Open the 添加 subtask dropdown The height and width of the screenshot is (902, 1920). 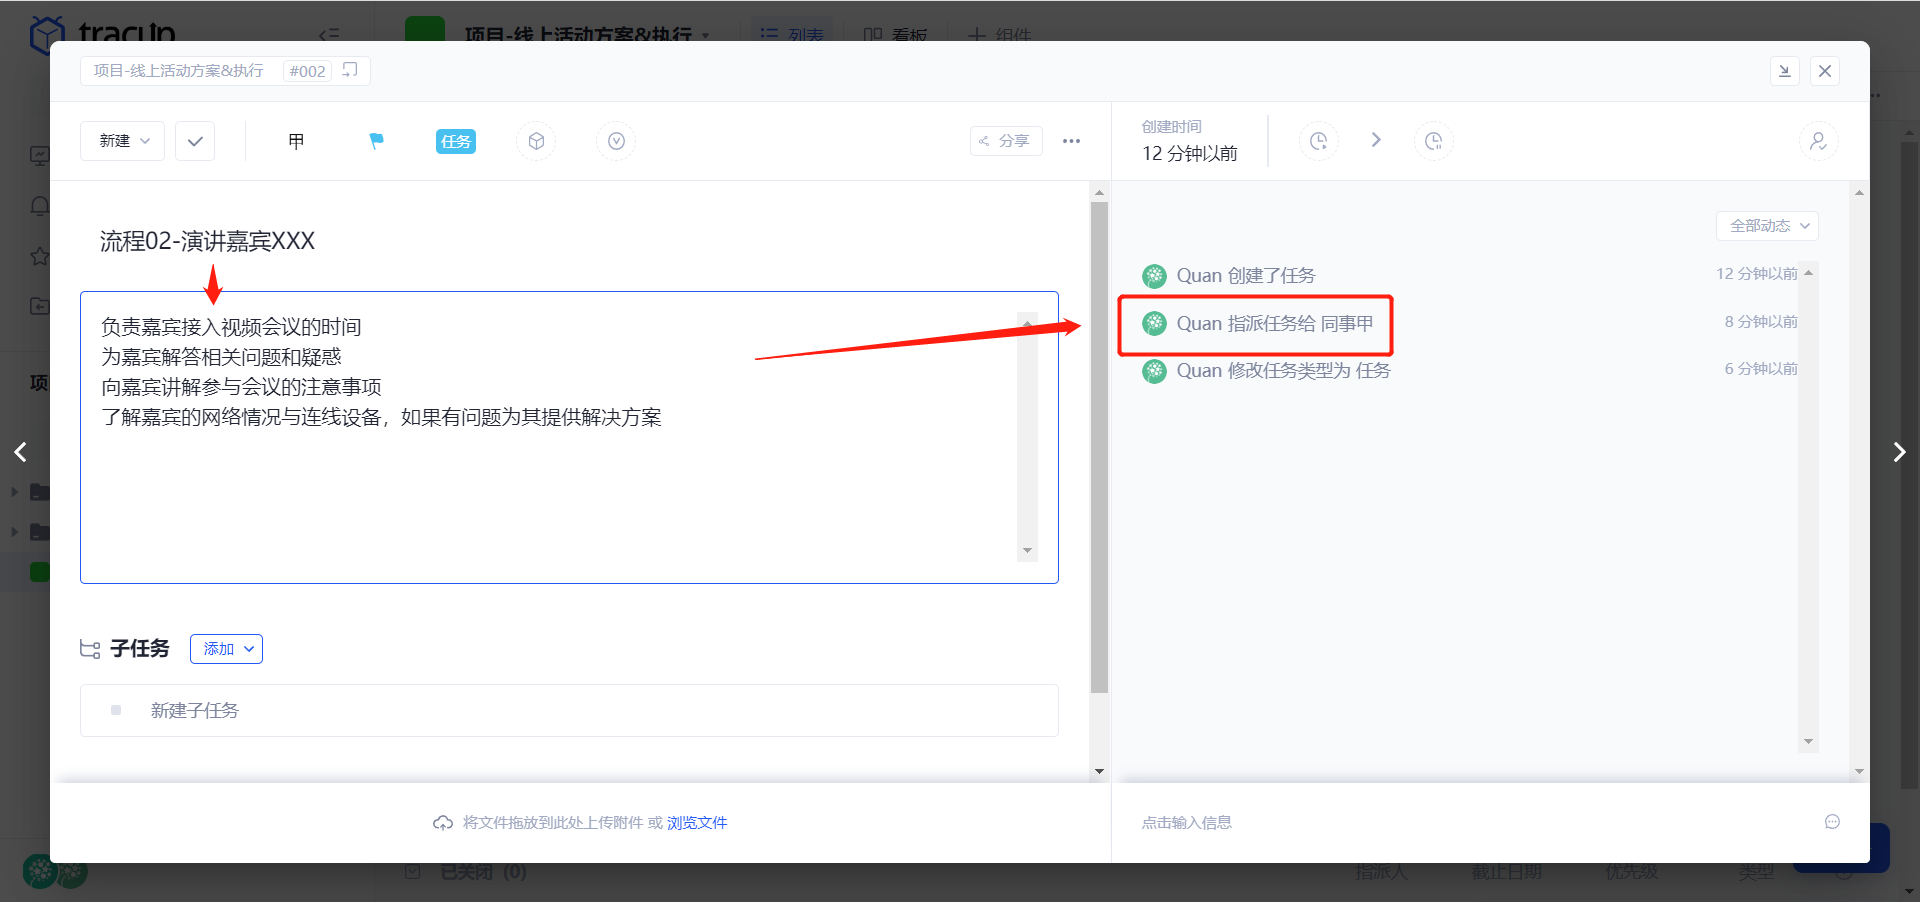[x=226, y=649]
